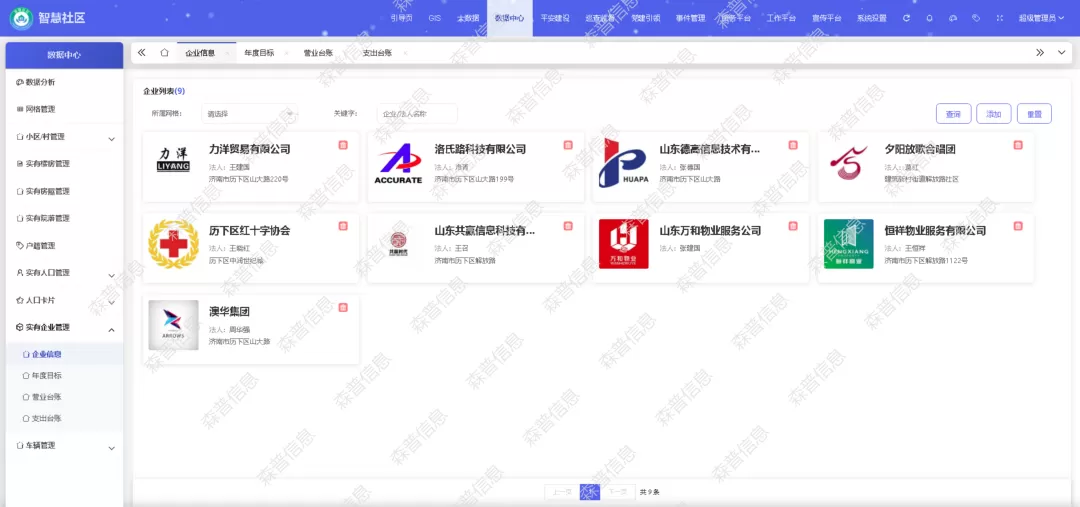Expand the 实有人口管理 sidebar menu
Viewport: 1080px width, 507px height.
pyautogui.click(x=63, y=273)
